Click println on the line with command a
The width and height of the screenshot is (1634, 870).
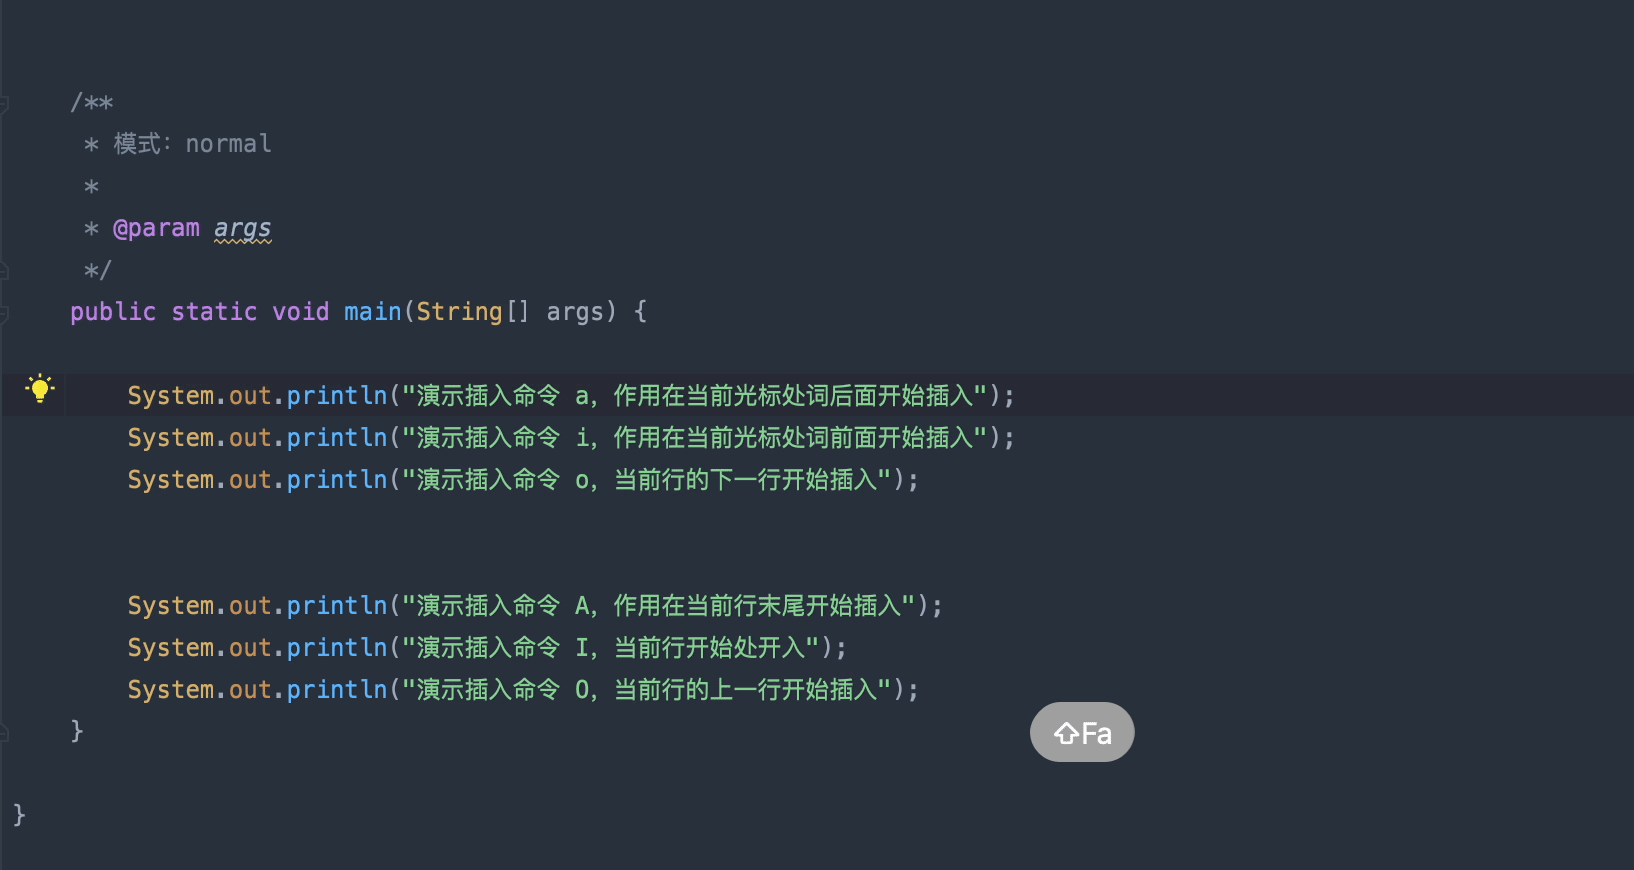pos(337,397)
